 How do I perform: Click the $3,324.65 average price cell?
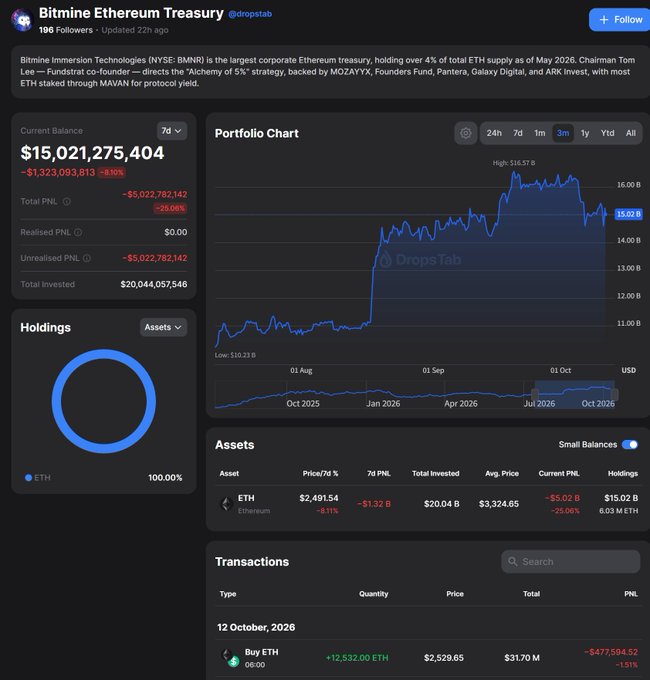pos(499,504)
